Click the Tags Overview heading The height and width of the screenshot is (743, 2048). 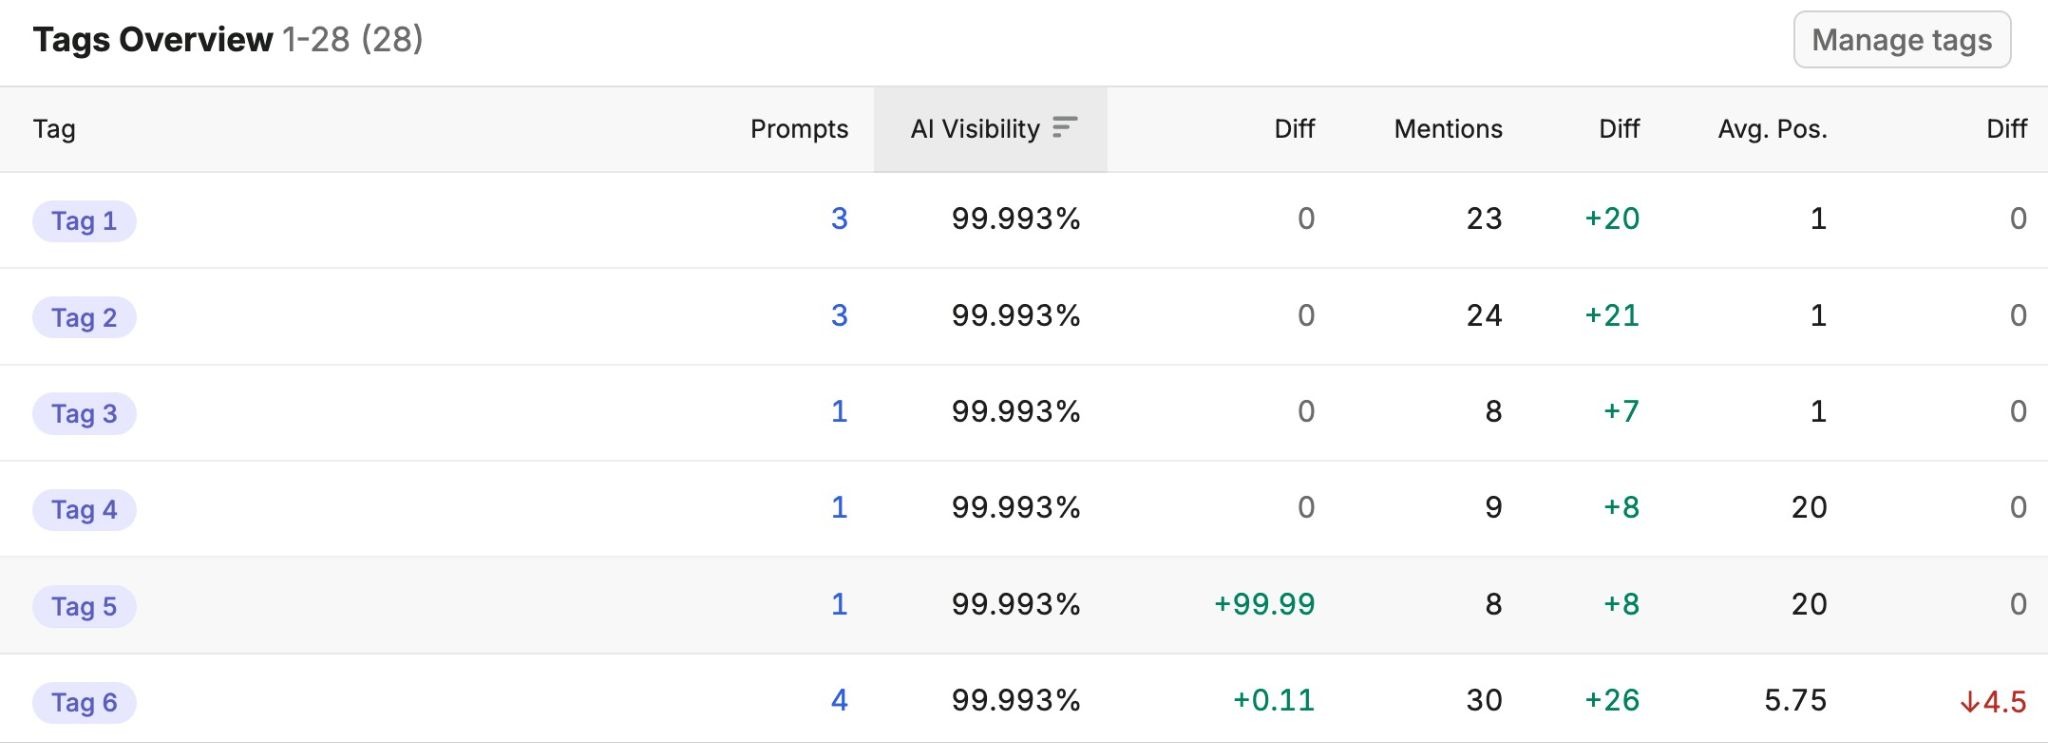152,40
